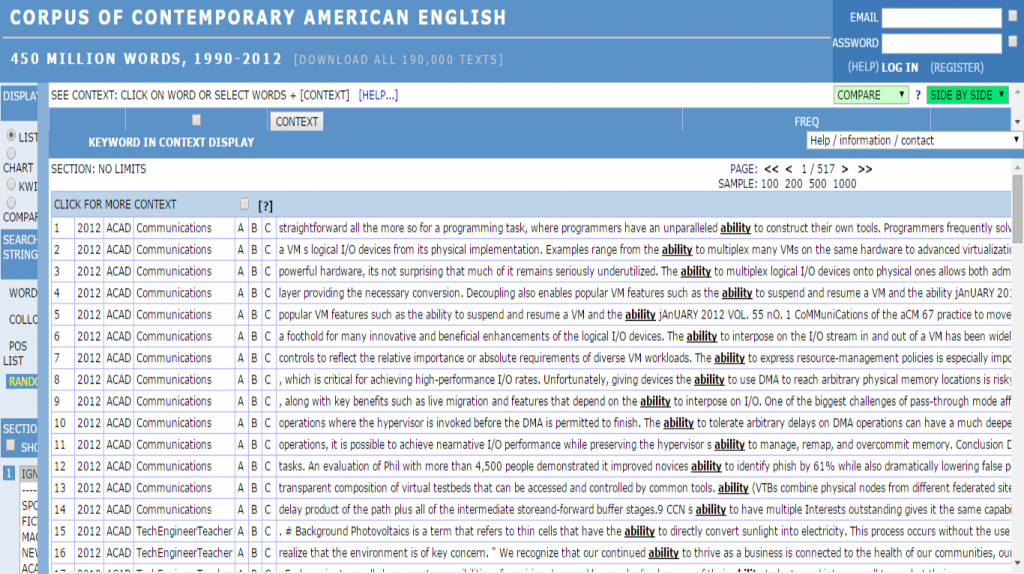Tick the checkbox beside CLICK FOR MORE CONTEXT

click(x=244, y=204)
